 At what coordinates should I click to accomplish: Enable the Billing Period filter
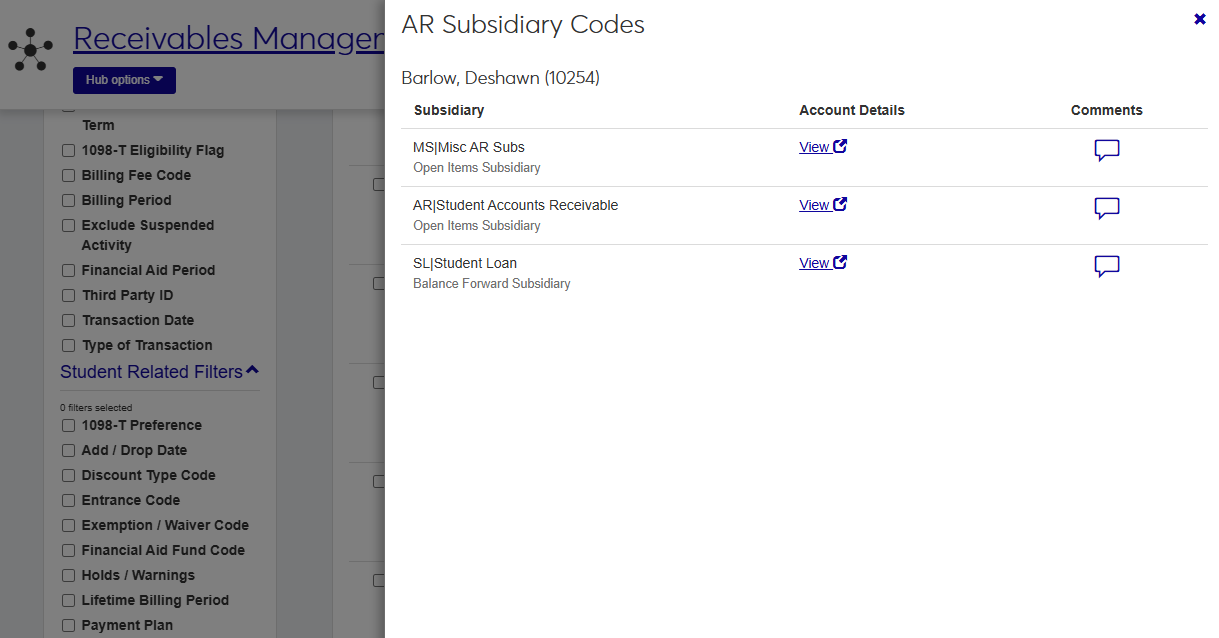(x=68, y=200)
